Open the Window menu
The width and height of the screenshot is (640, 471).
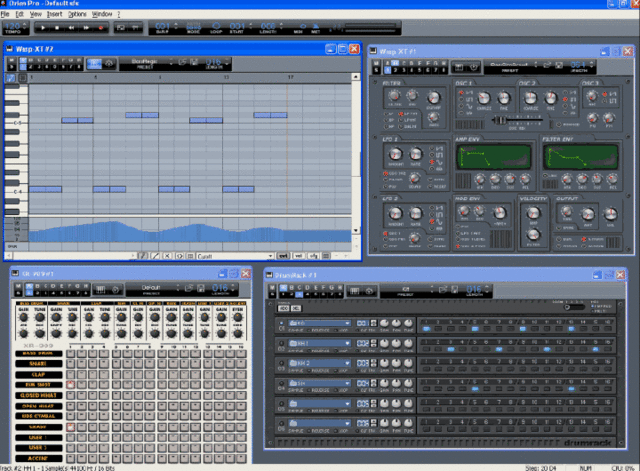(102, 14)
